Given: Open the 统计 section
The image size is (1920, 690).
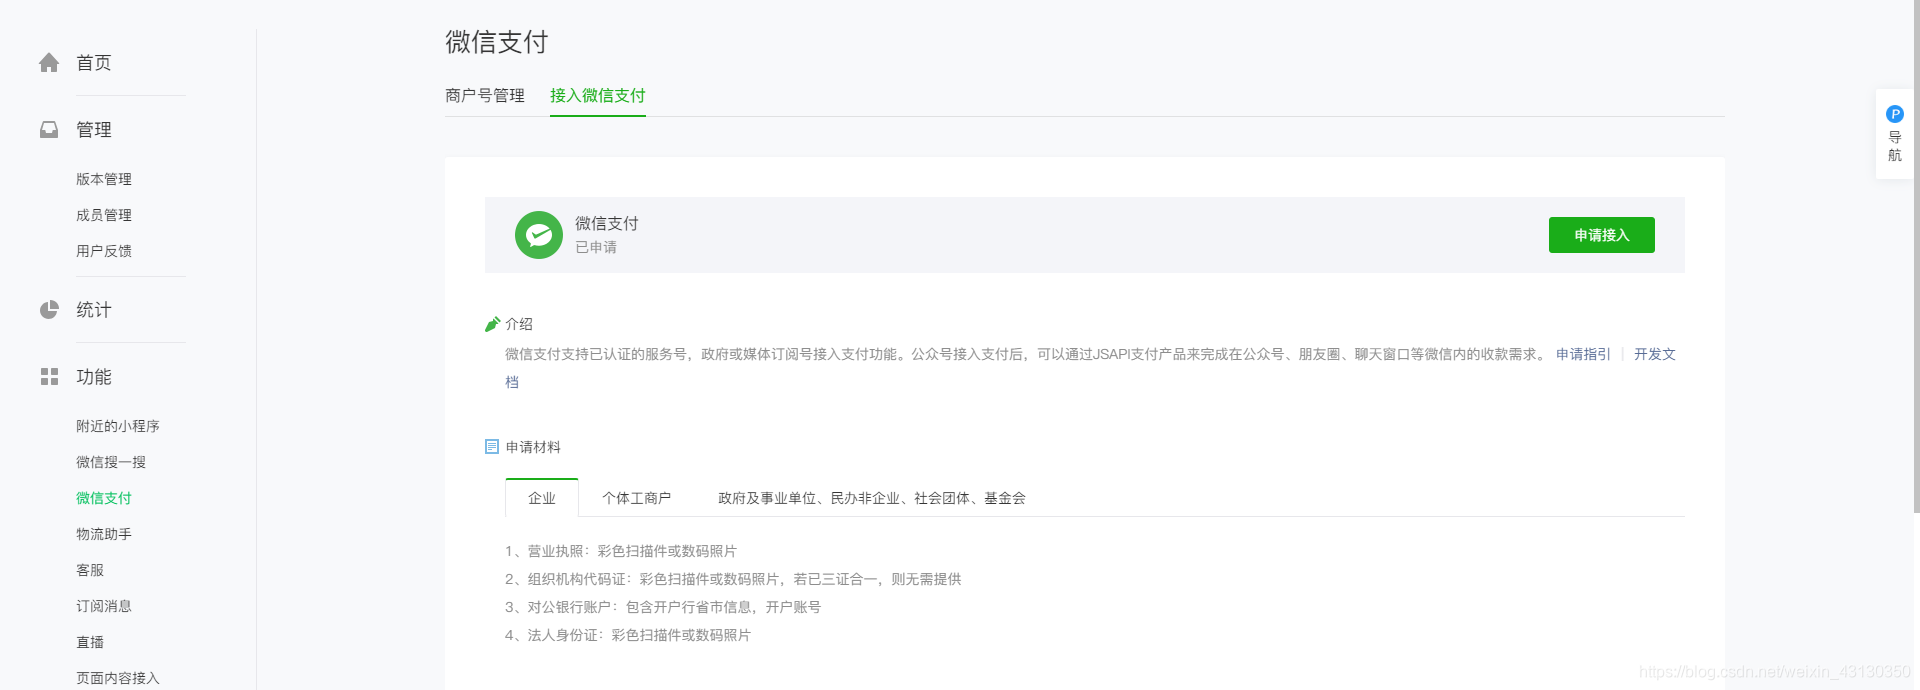Looking at the screenshot, I should click(x=94, y=310).
